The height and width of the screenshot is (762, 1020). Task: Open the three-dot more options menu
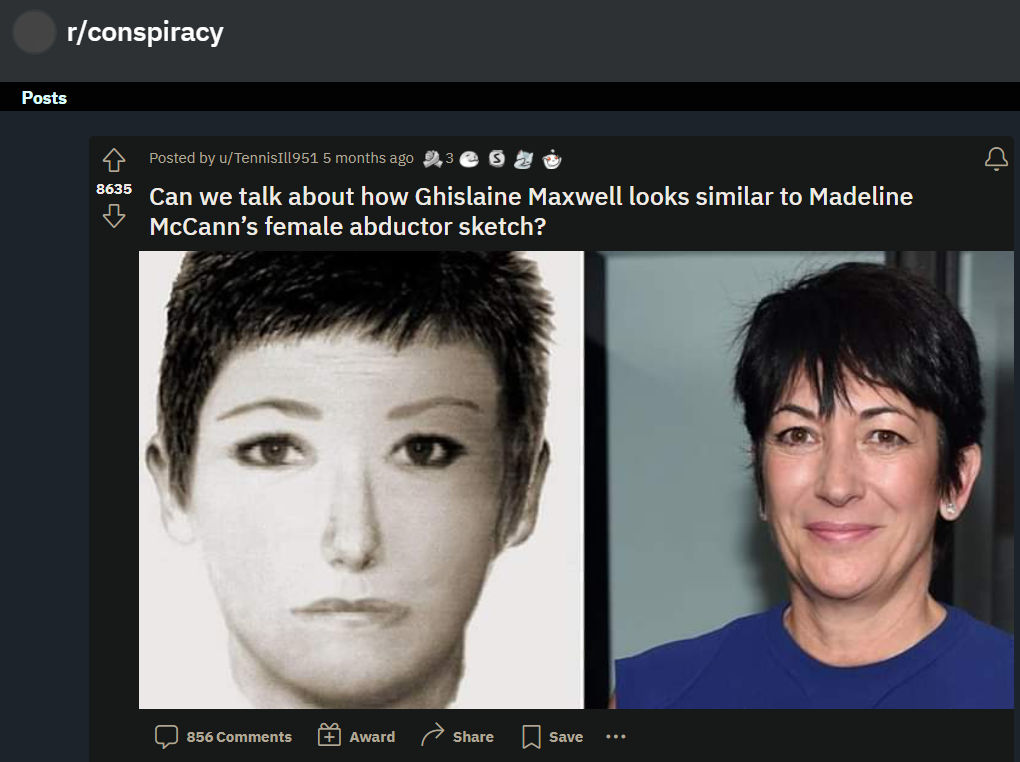tap(615, 737)
